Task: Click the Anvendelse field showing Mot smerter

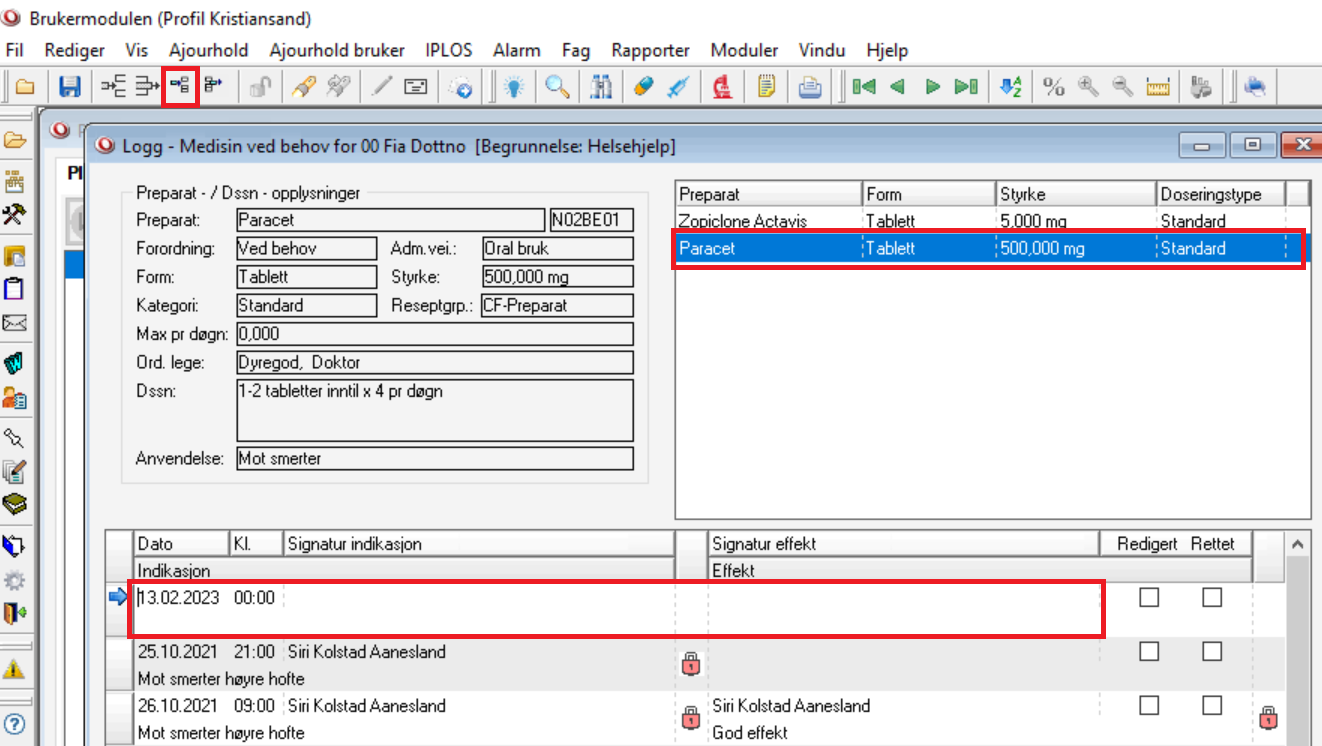Action: click(434, 459)
